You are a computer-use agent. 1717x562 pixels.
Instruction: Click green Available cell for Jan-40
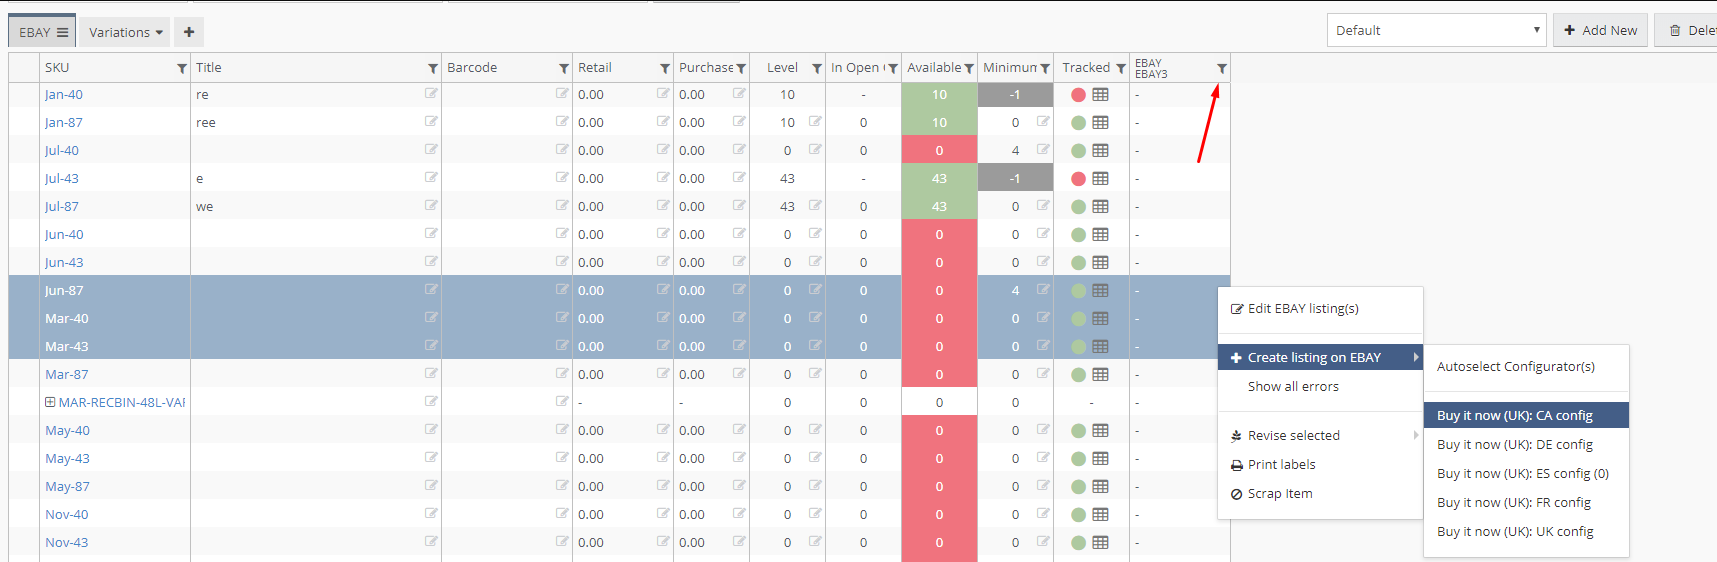tap(939, 95)
